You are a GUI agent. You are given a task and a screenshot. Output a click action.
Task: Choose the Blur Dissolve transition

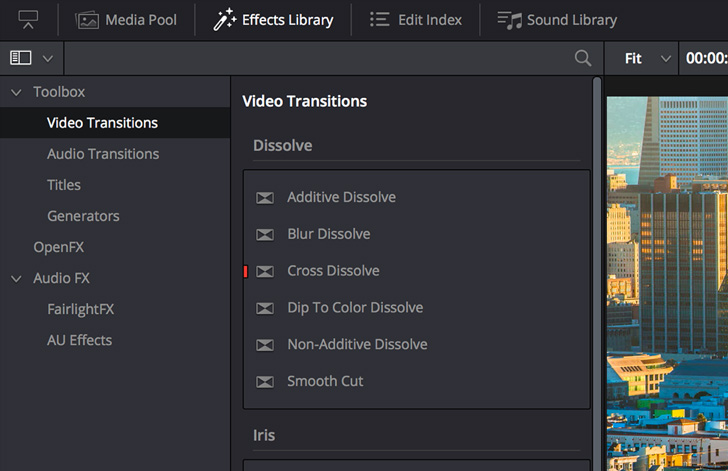click(329, 234)
